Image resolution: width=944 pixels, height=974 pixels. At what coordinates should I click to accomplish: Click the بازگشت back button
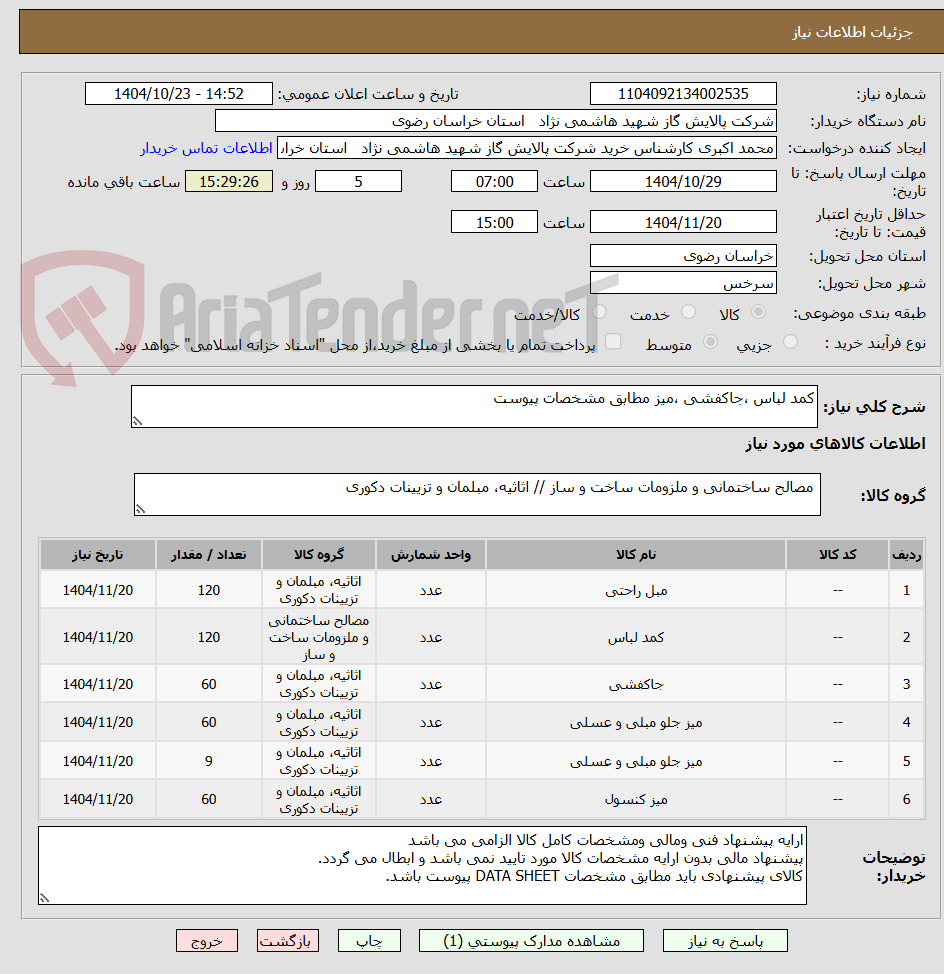tap(288, 941)
